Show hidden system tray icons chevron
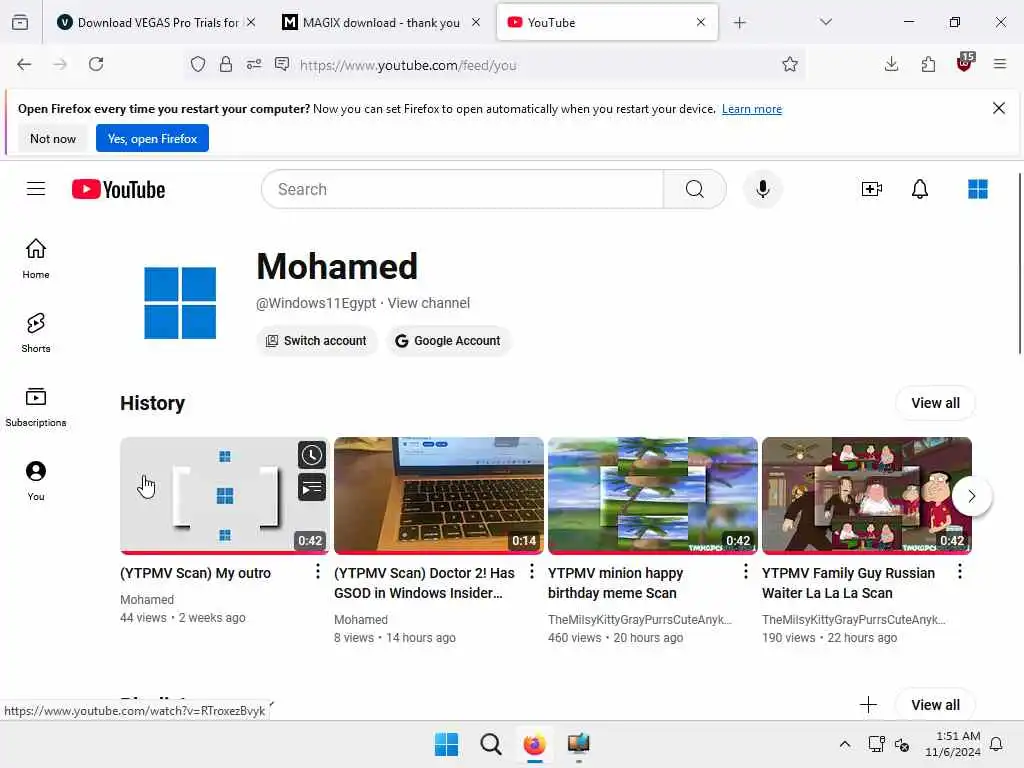The width and height of the screenshot is (1024, 768). tap(844, 744)
